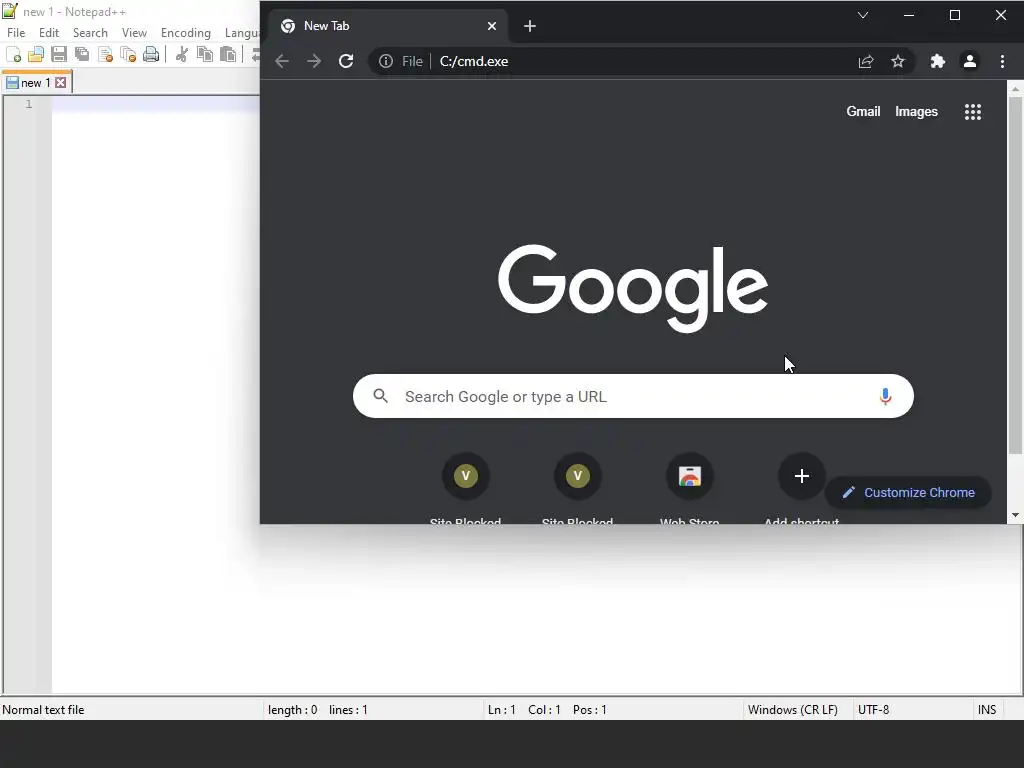View site information icon in address bar

coord(386,61)
